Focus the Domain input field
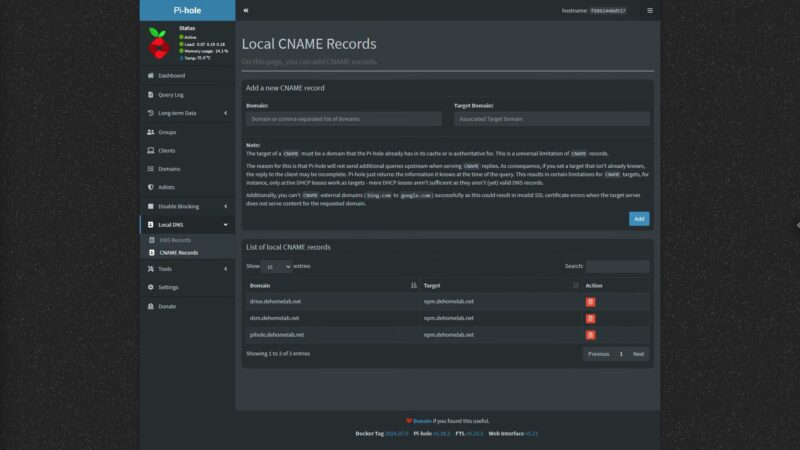Screen dimensions: 800x450 point(345,118)
